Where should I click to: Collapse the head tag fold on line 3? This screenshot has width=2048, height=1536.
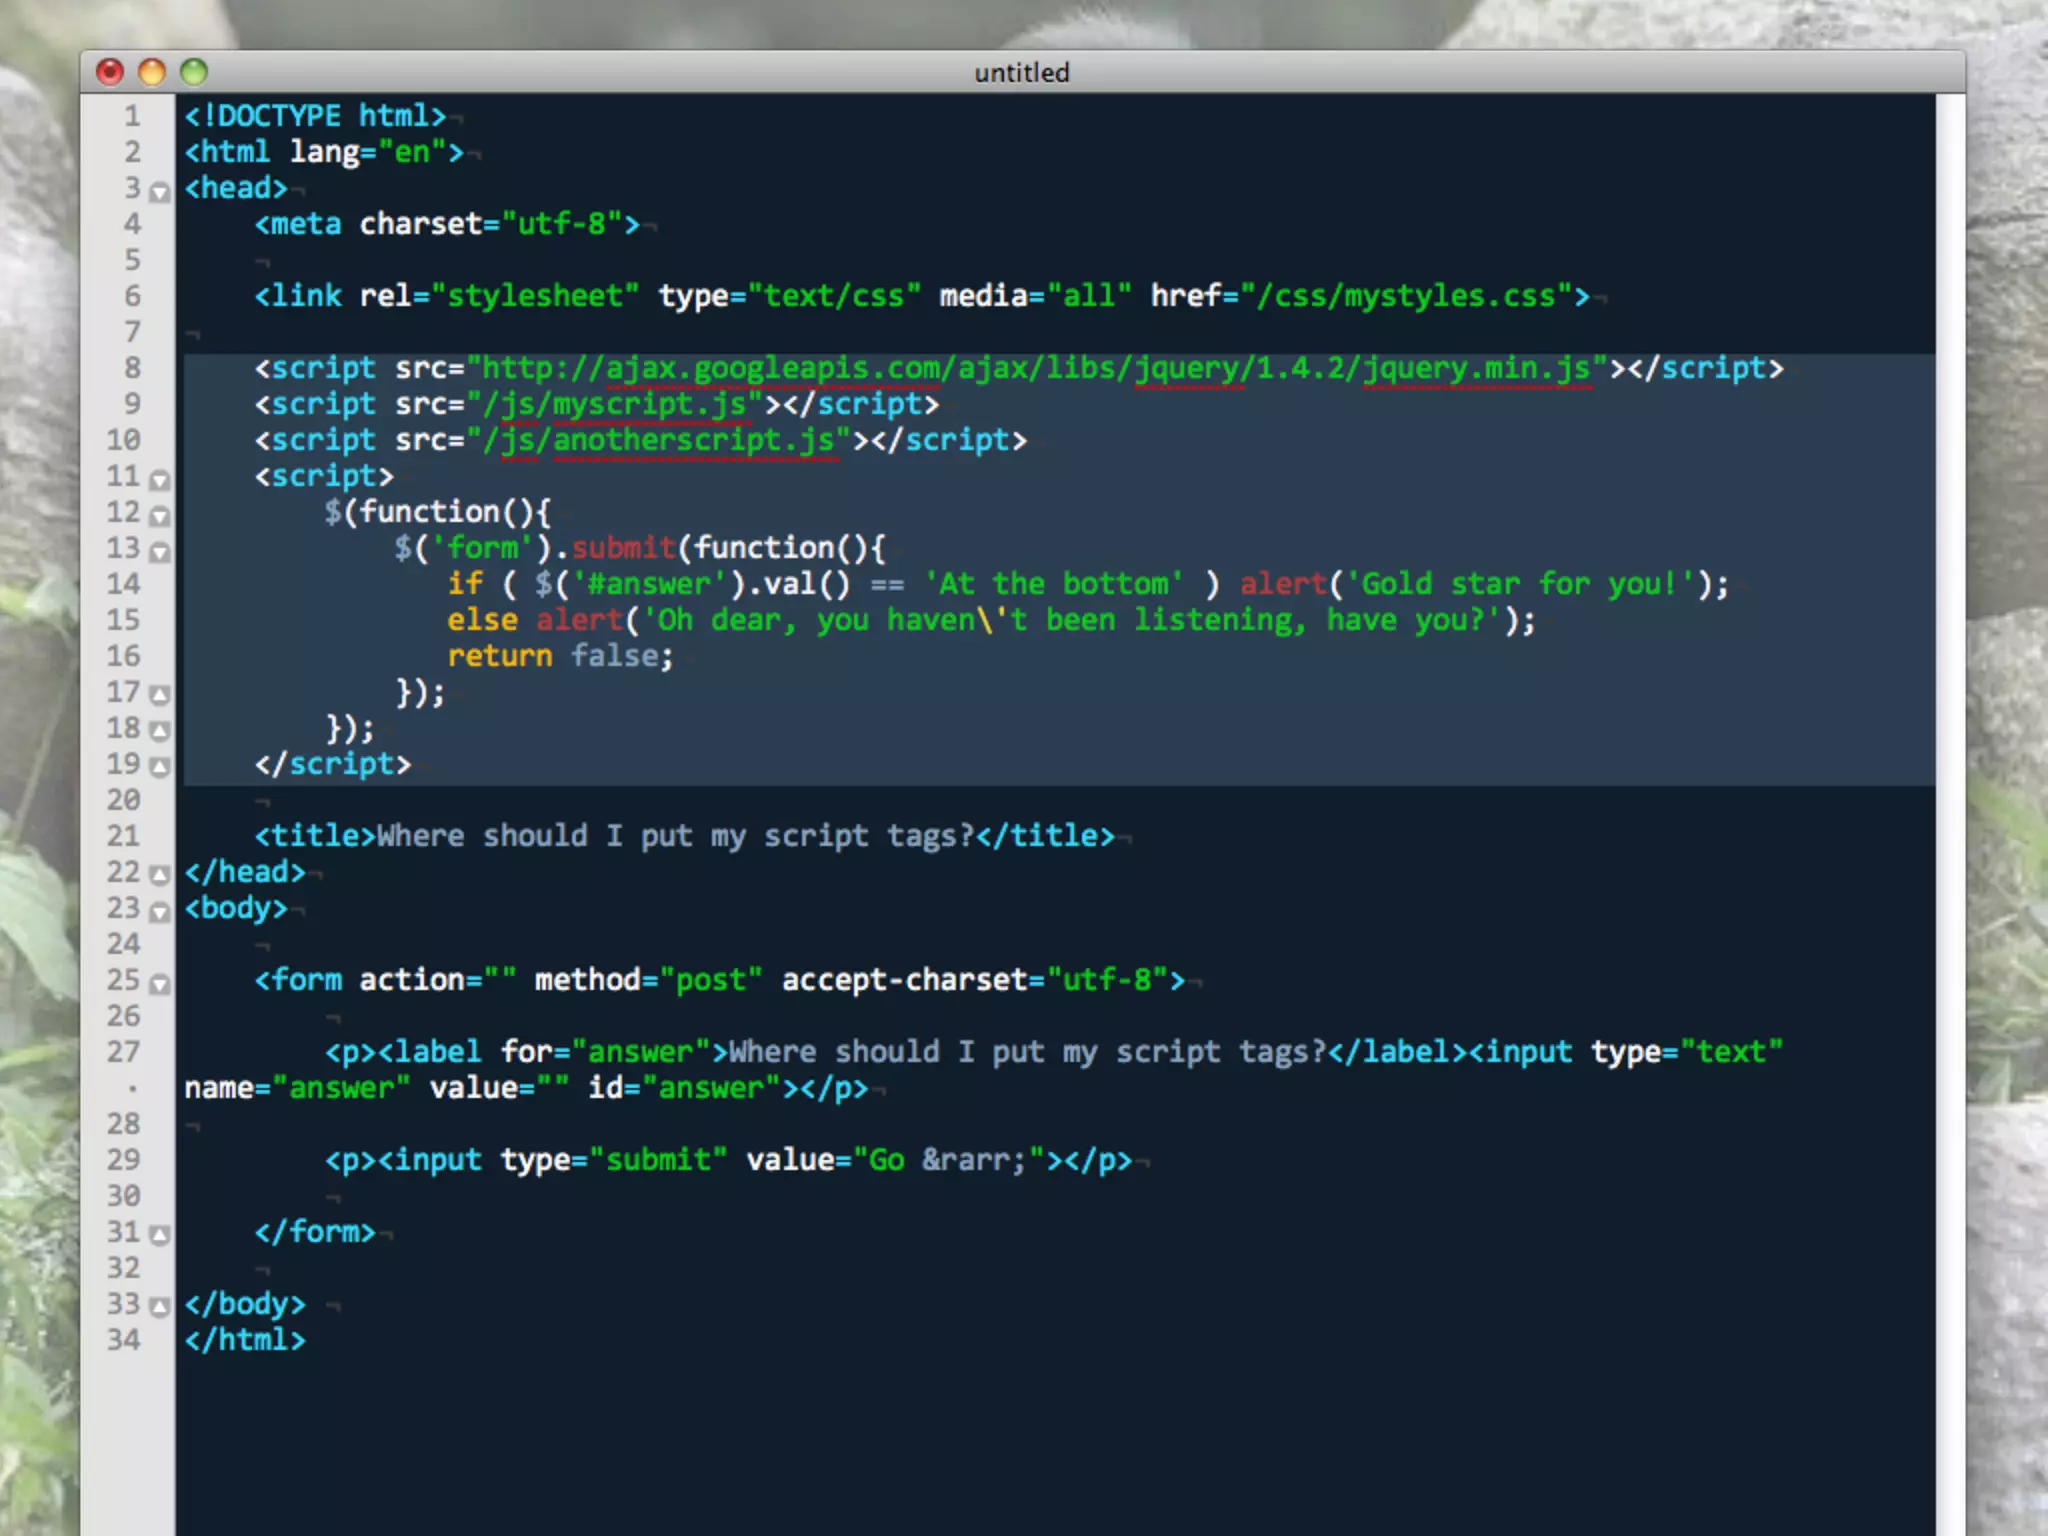point(160,192)
